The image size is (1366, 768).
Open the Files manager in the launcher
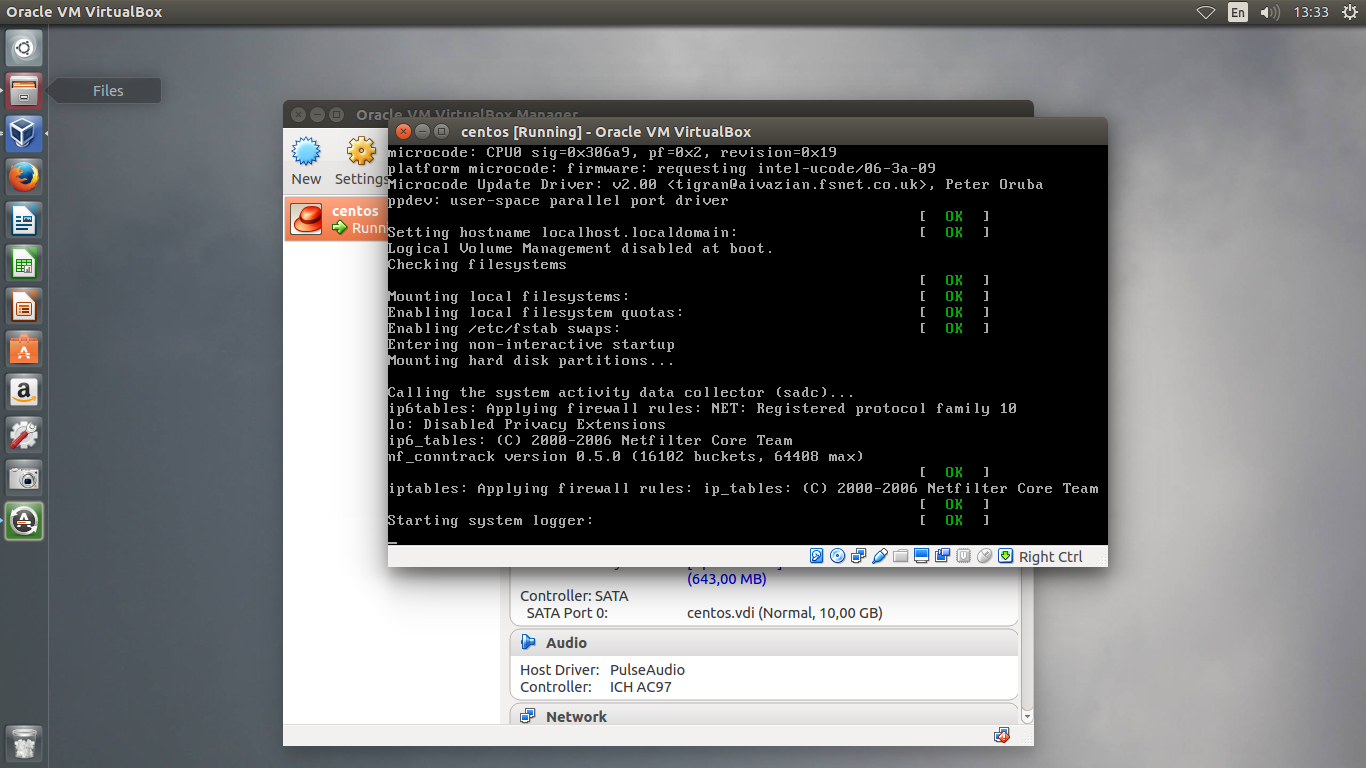24,90
